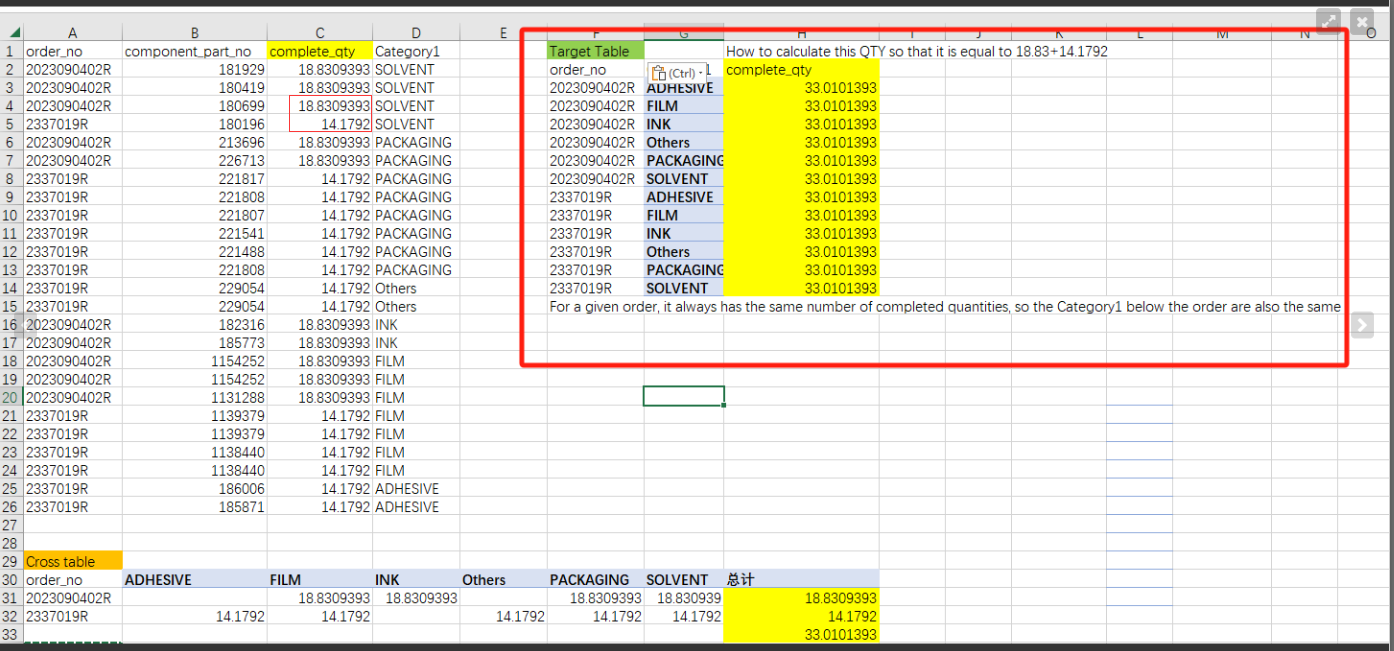Click part number 221817 cell

(x=194, y=179)
